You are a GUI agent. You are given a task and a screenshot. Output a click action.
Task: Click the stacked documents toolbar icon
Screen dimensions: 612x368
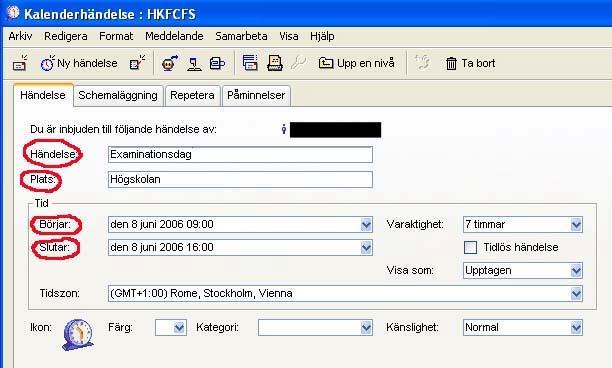217,63
